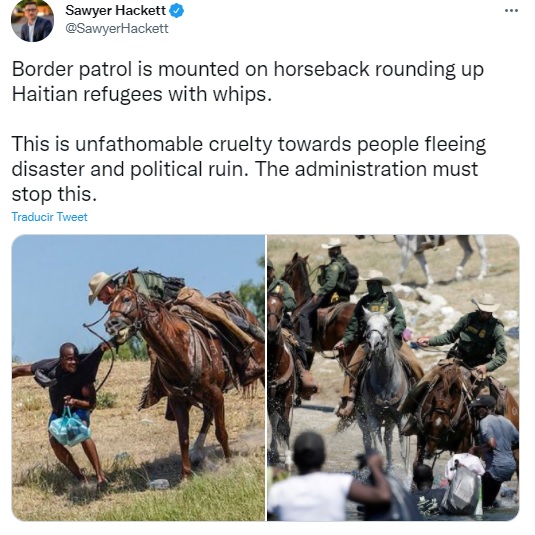The height and width of the screenshot is (535, 535).
Task: Click the blue verified badge icon
Action: click(x=176, y=11)
